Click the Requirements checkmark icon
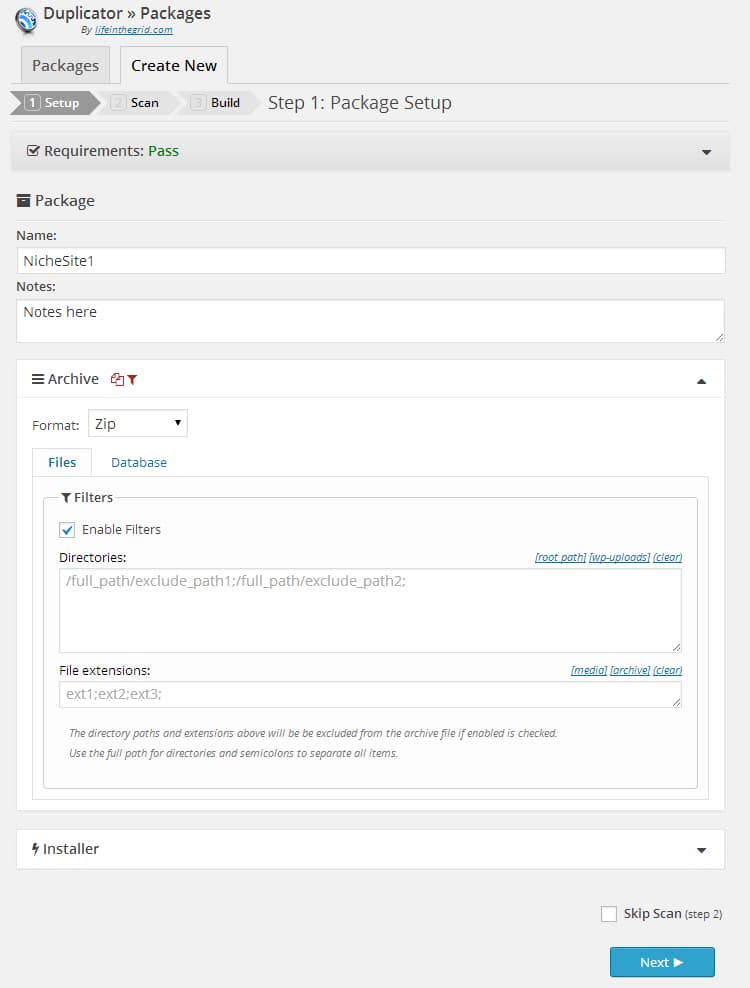 pyautogui.click(x=33, y=151)
